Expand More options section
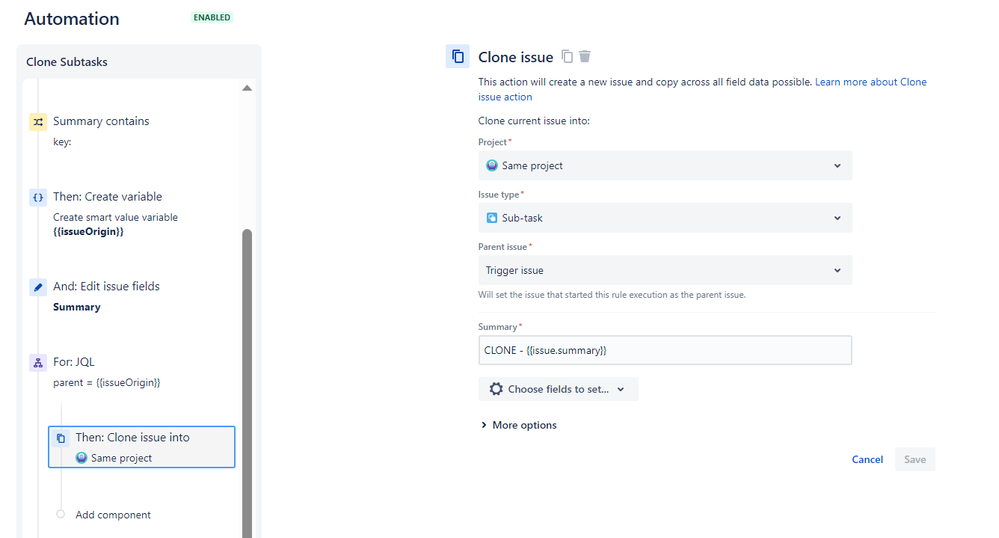999x538 pixels. click(518, 425)
